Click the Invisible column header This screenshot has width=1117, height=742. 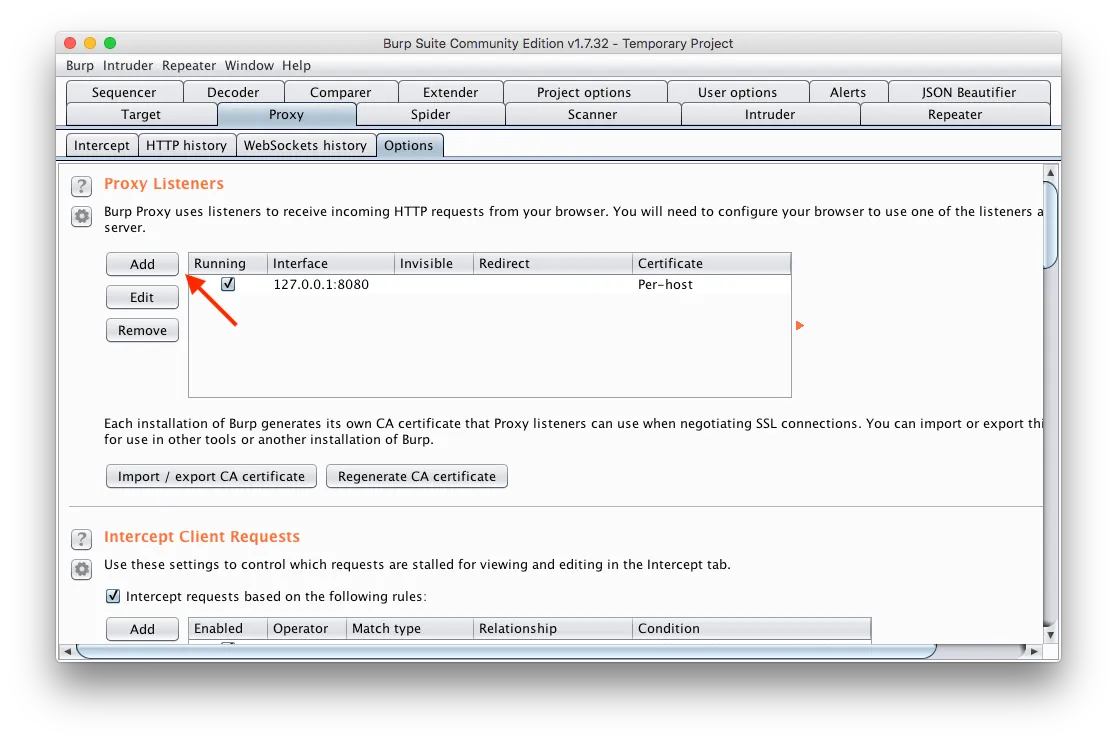pos(434,263)
